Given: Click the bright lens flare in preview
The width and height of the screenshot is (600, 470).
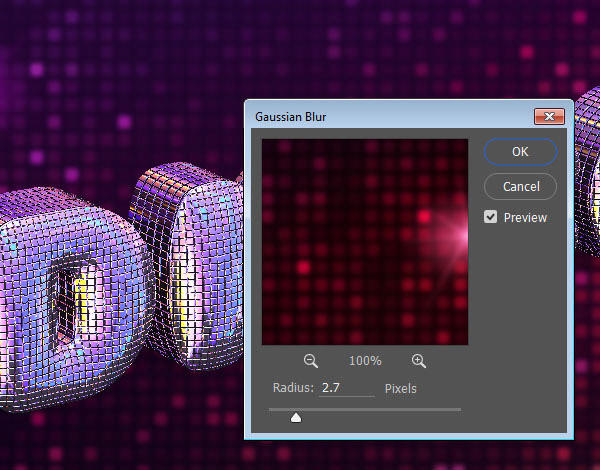Looking at the screenshot, I should [x=457, y=234].
